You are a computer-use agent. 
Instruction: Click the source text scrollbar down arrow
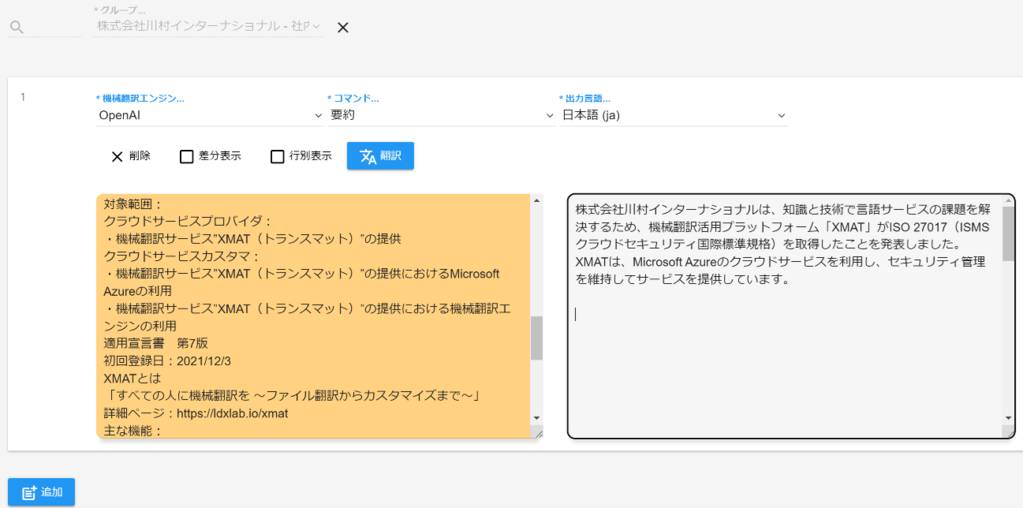(x=536, y=417)
